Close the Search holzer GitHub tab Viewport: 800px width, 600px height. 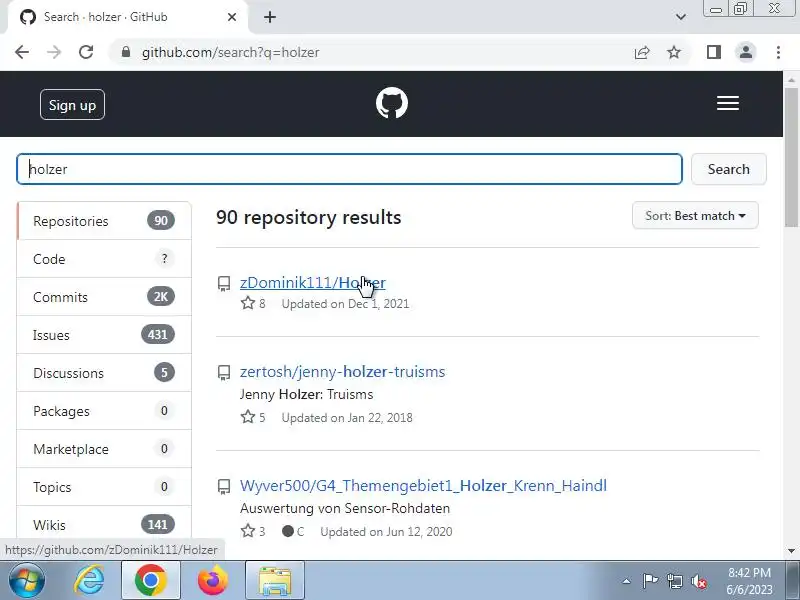232,17
